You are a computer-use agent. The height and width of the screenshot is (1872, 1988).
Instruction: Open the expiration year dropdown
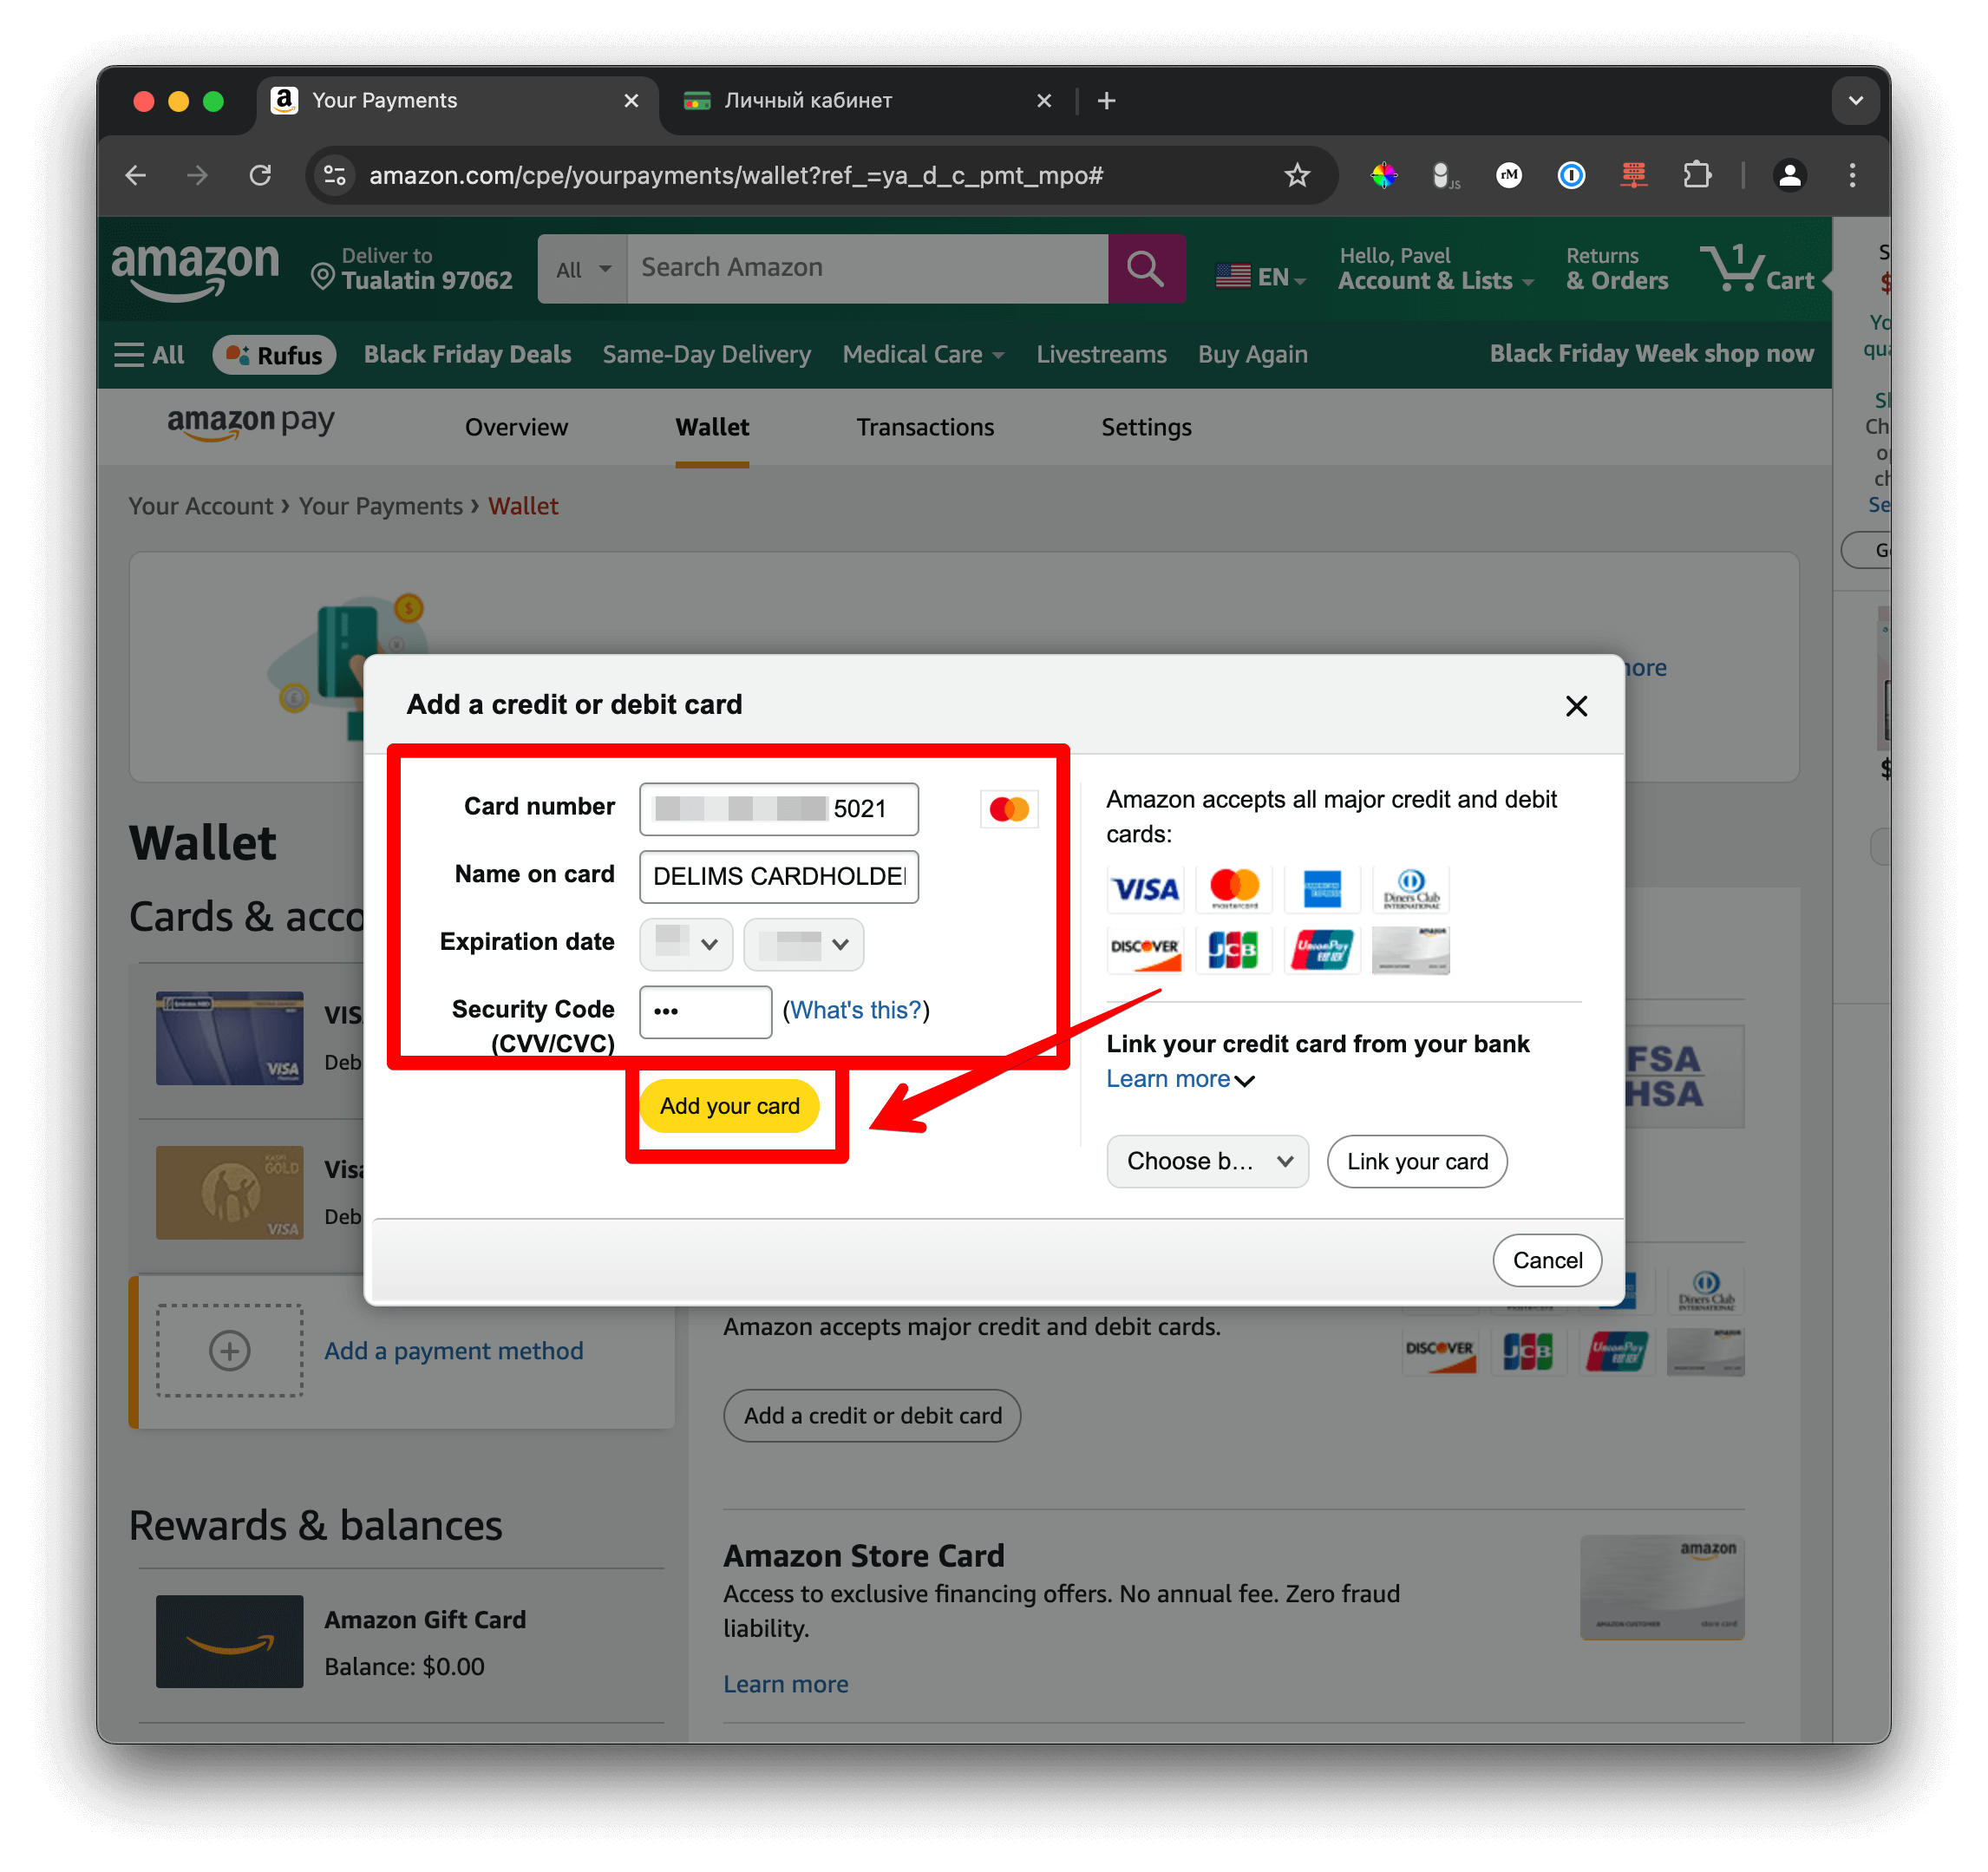(x=804, y=945)
